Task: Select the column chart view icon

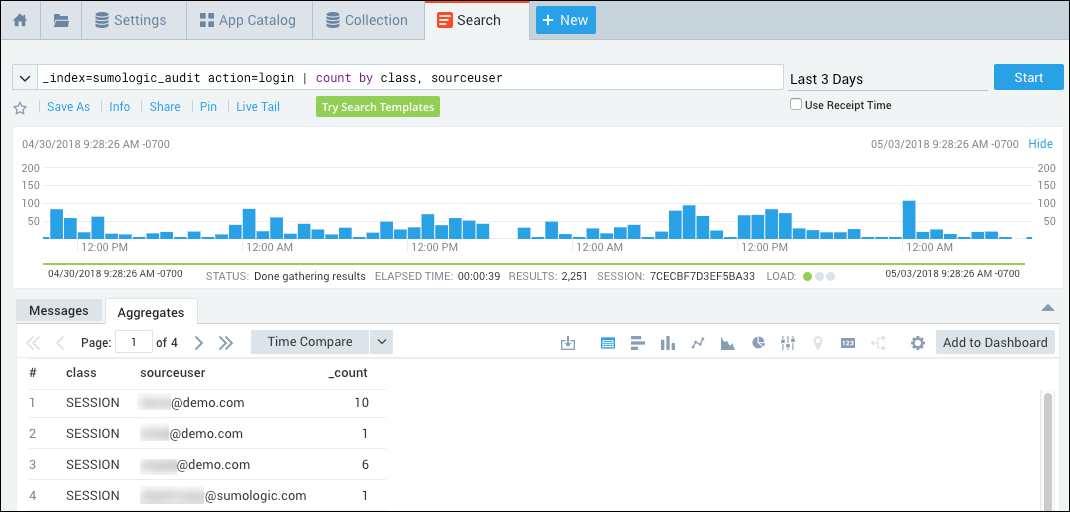Action: [668, 343]
